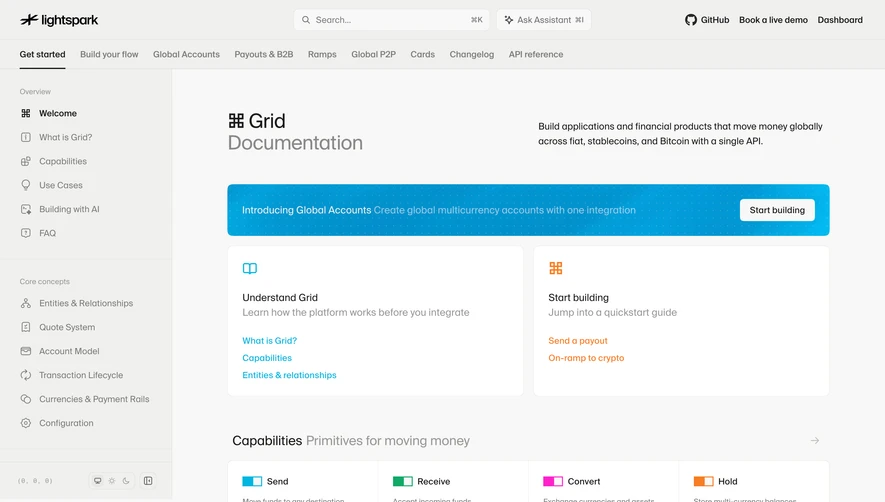Click the GitHub octocat icon

pos(691,20)
